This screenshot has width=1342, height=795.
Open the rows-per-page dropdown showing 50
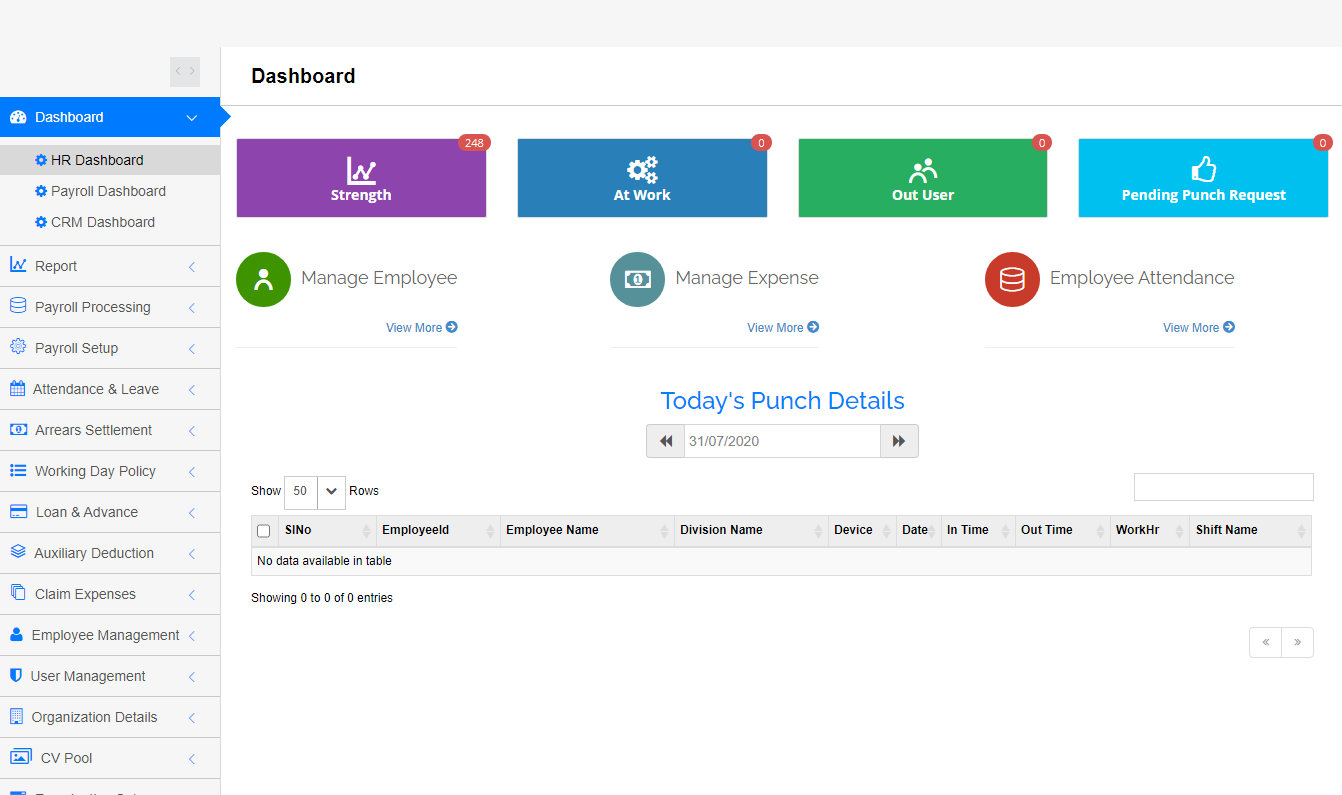(314, 492)
